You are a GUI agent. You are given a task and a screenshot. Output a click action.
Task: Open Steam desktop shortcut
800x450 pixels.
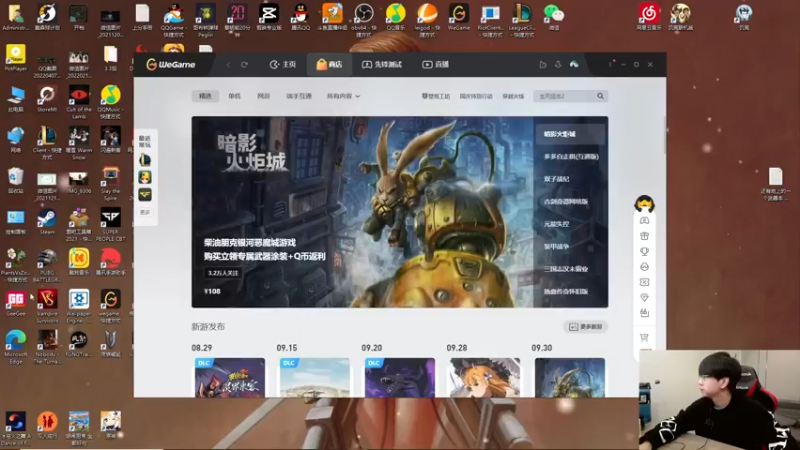[x=47, y=222]
